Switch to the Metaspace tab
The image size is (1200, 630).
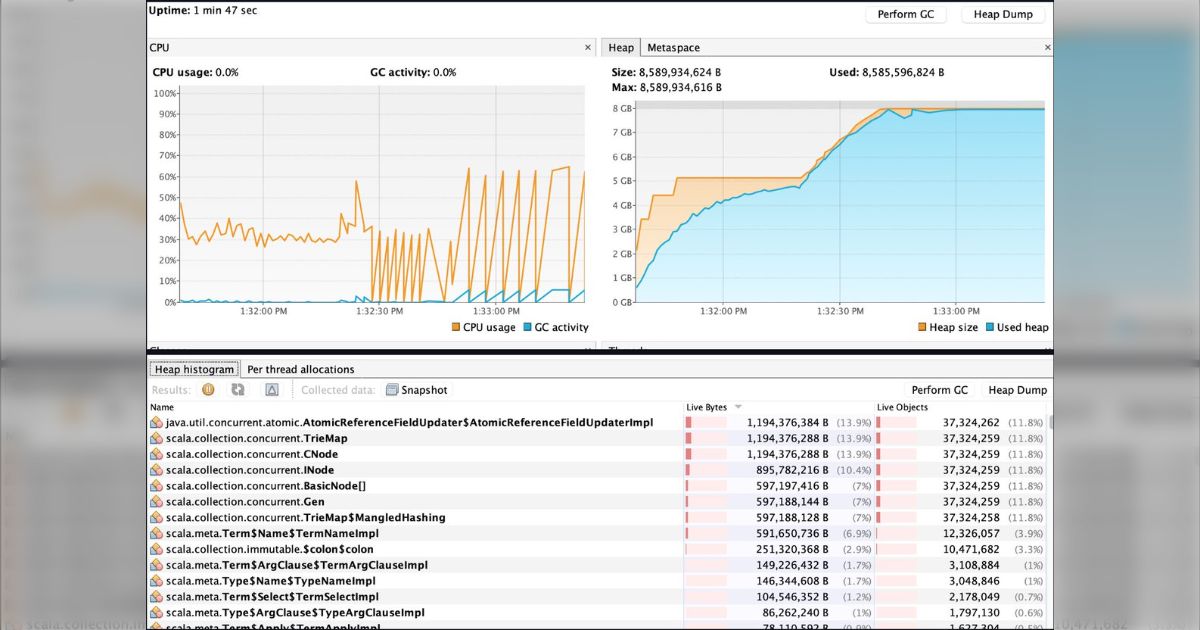673,48
